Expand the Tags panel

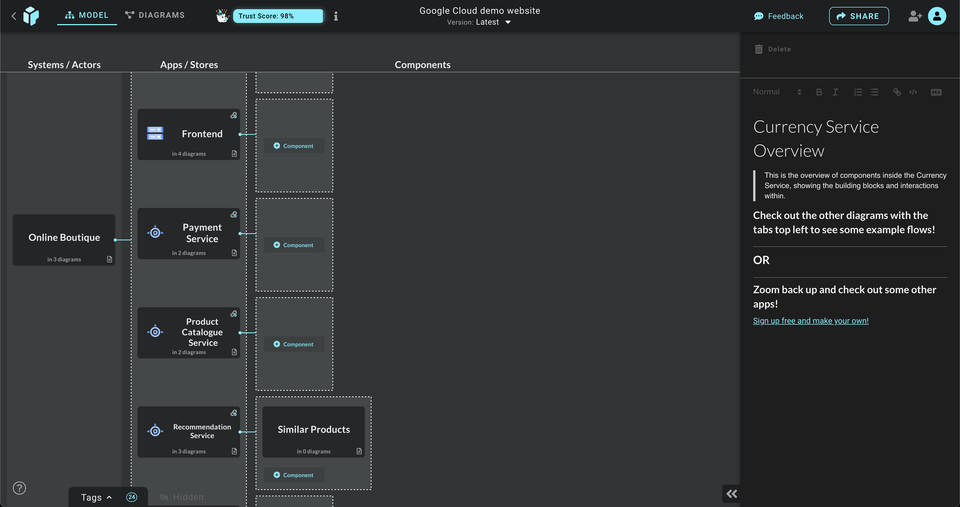click(x=96, y=497)
